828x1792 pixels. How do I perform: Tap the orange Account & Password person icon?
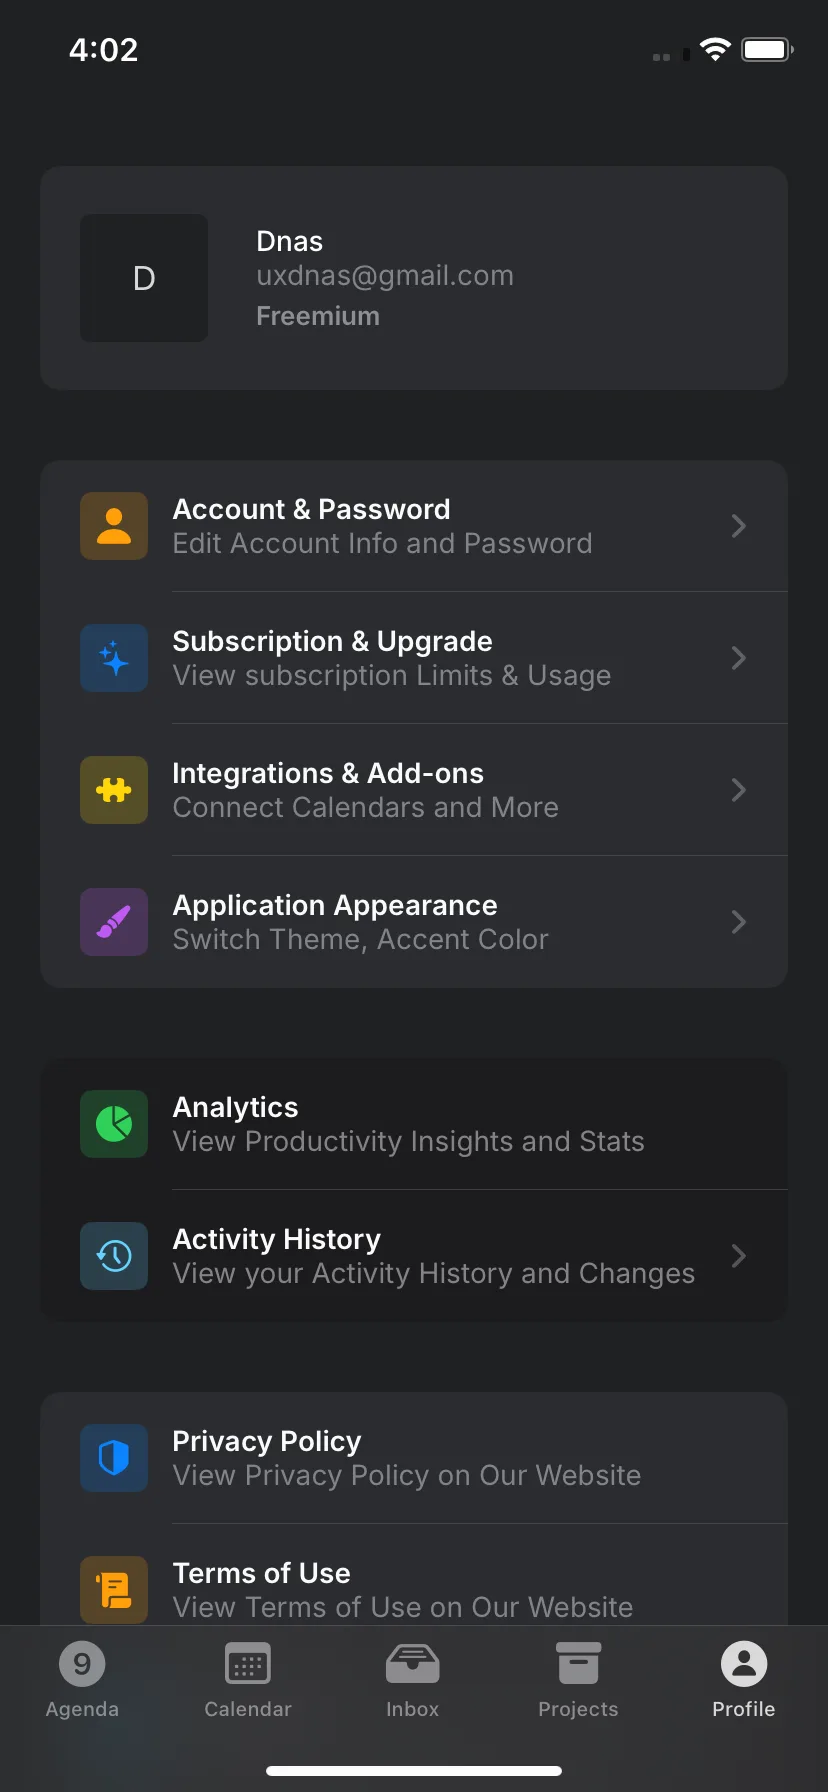coord(114,526)
